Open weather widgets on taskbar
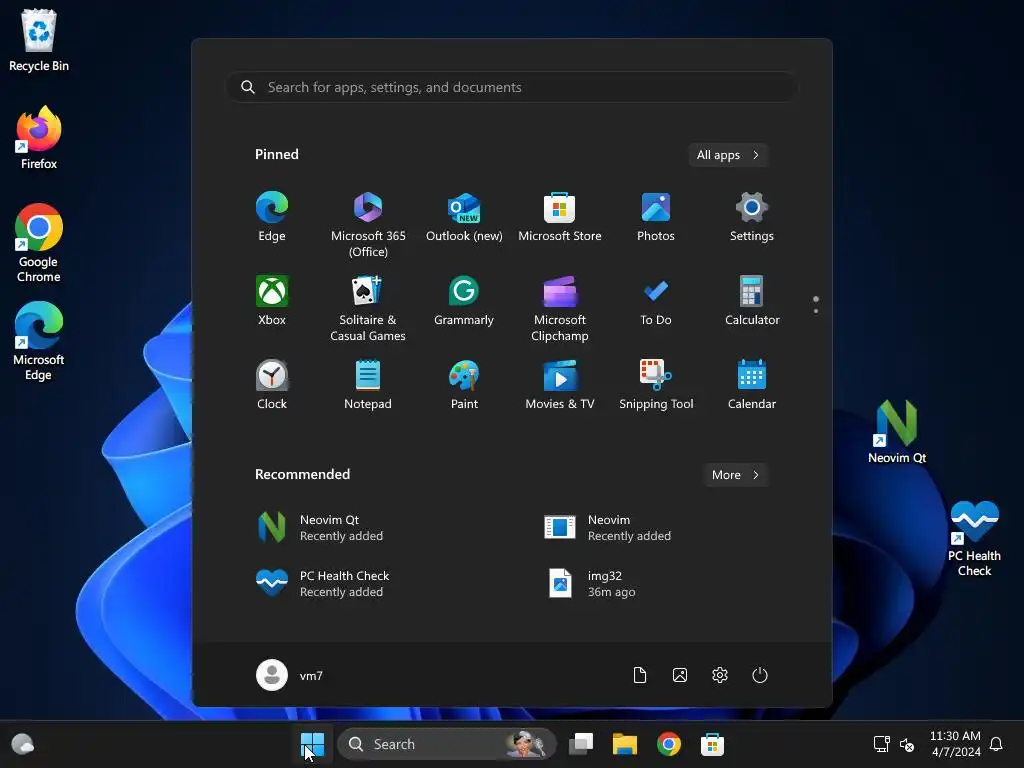 coord(23,744)
